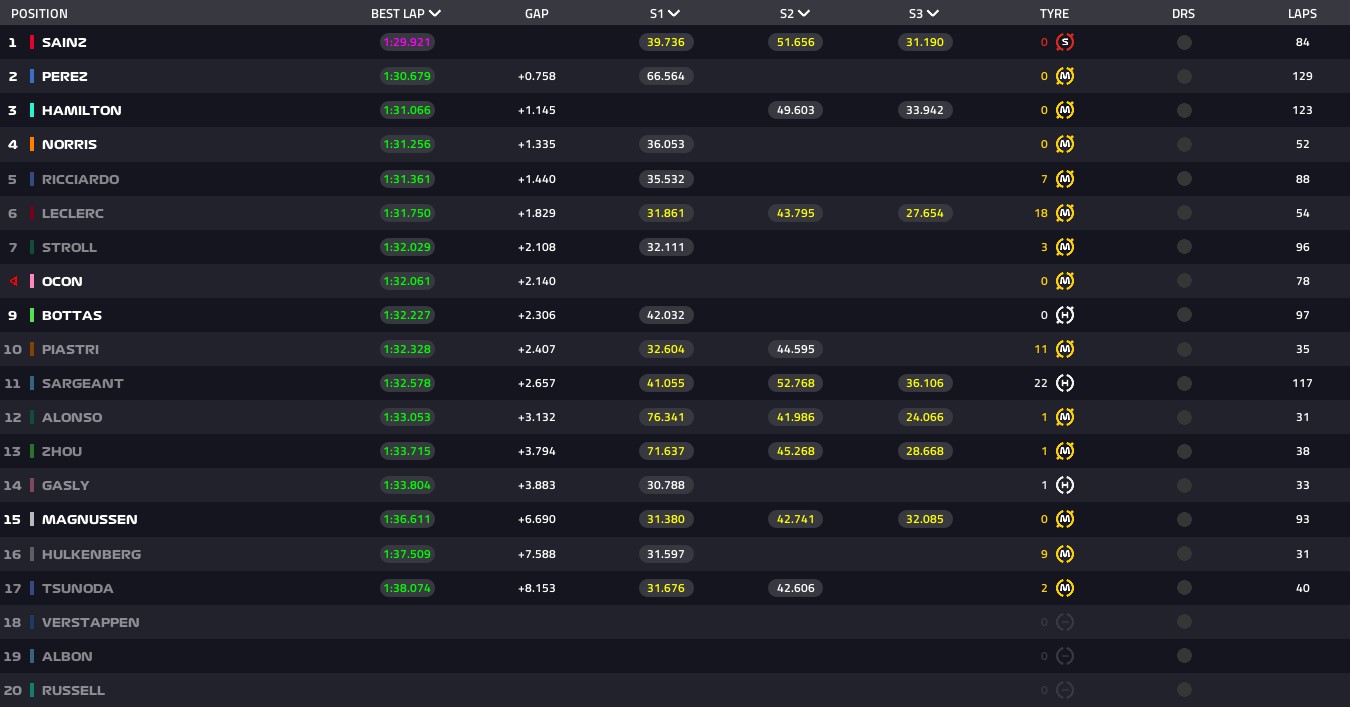The image size is (1350, 707).
Task: Click Sainz's DRS indicator dot
Action: pos(1184,42)
